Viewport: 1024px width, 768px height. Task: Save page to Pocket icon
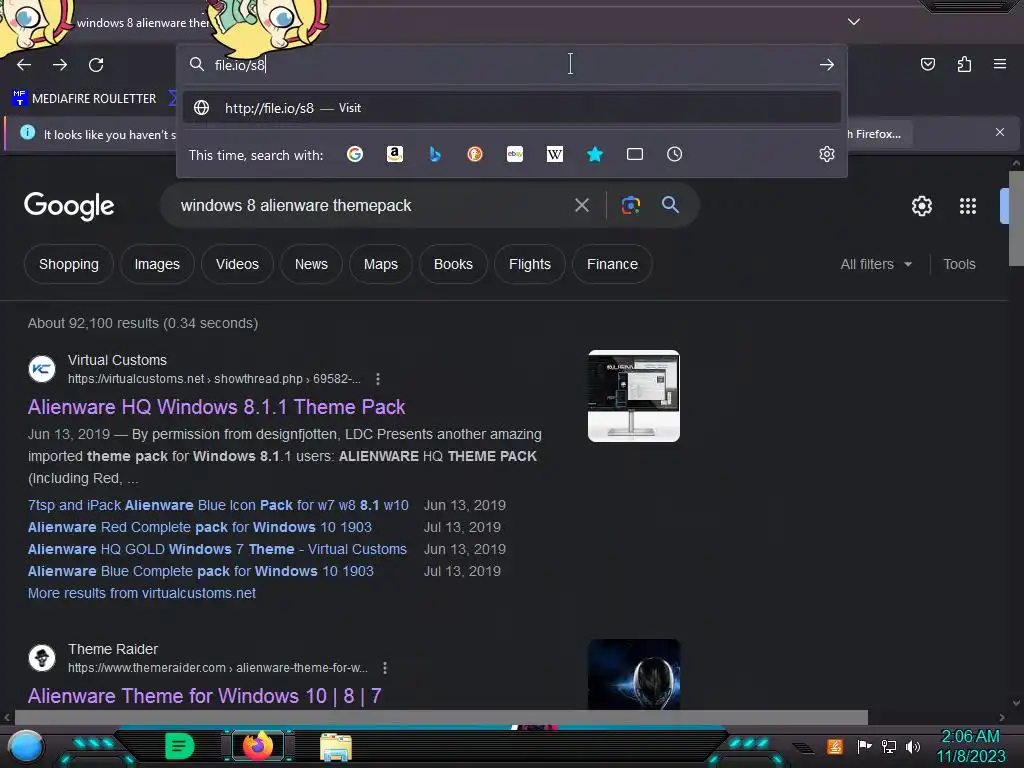tap(927, 64)
